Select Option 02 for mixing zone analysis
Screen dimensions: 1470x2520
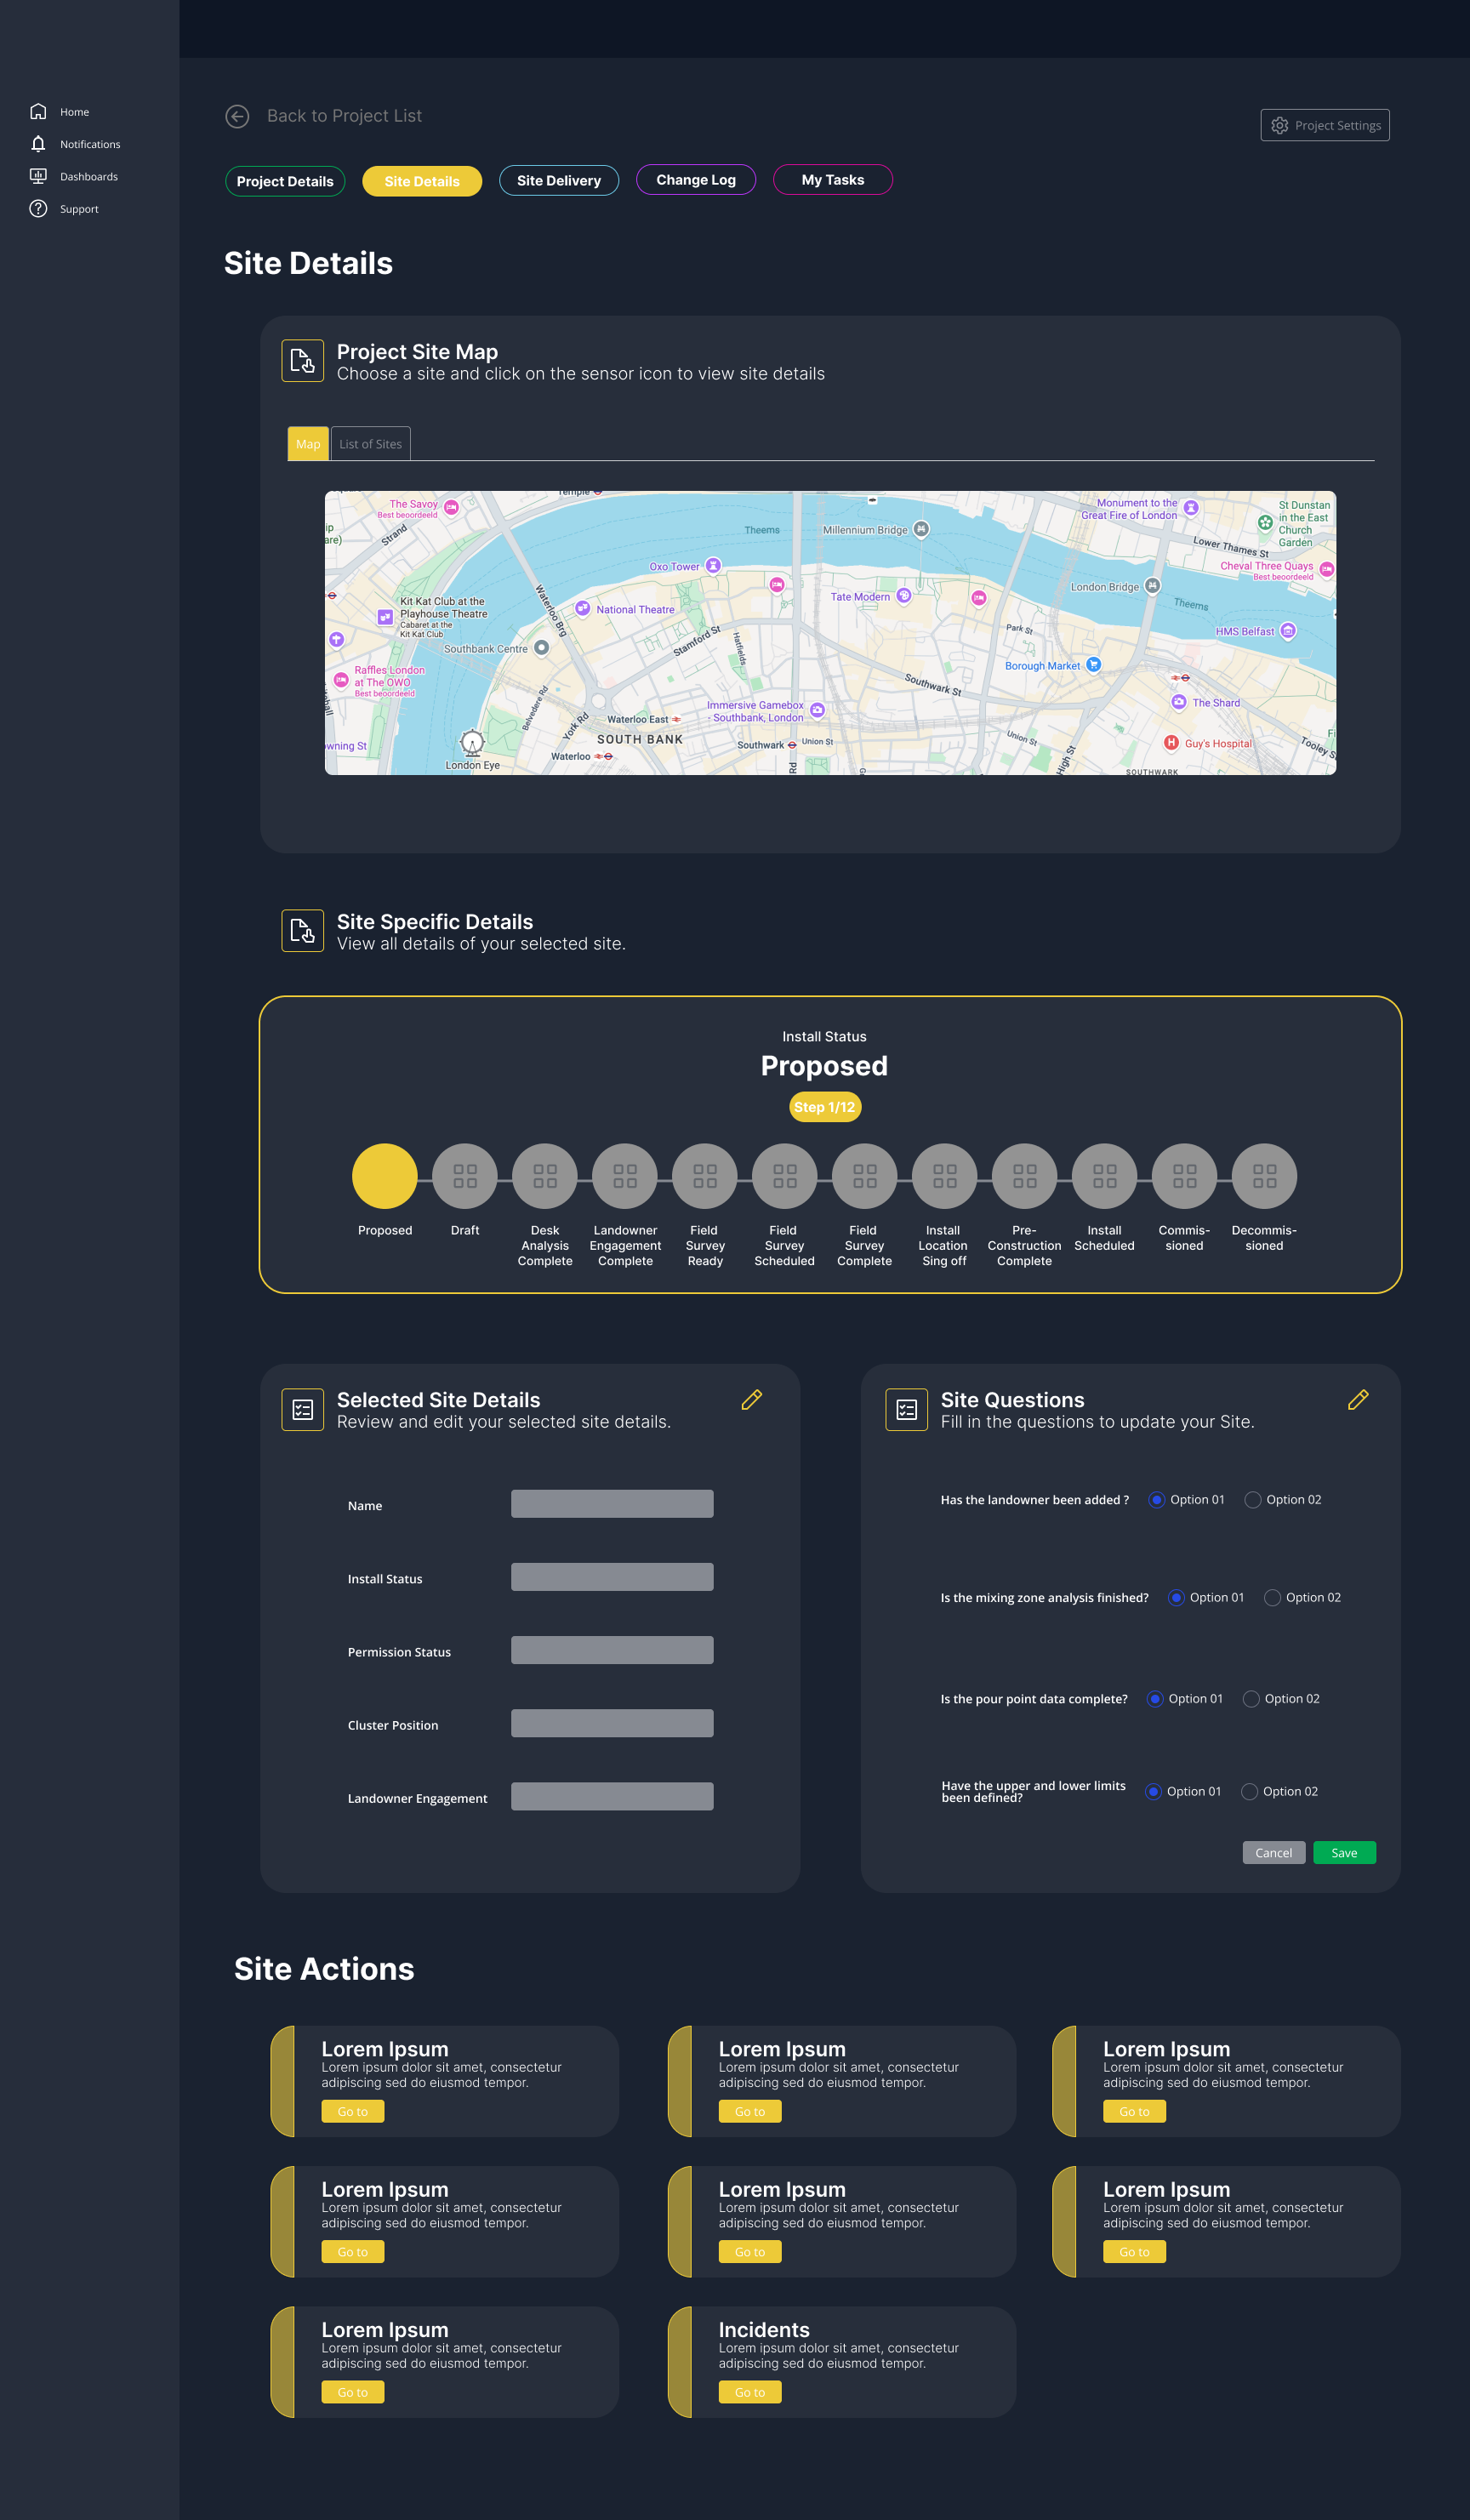(1272, 1598)
